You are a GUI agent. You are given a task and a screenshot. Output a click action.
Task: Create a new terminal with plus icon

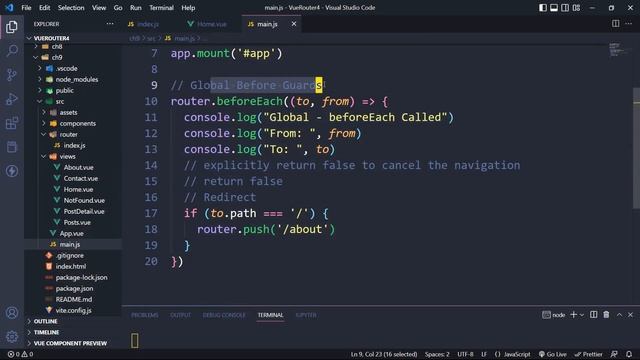click(x=573, y=315)
